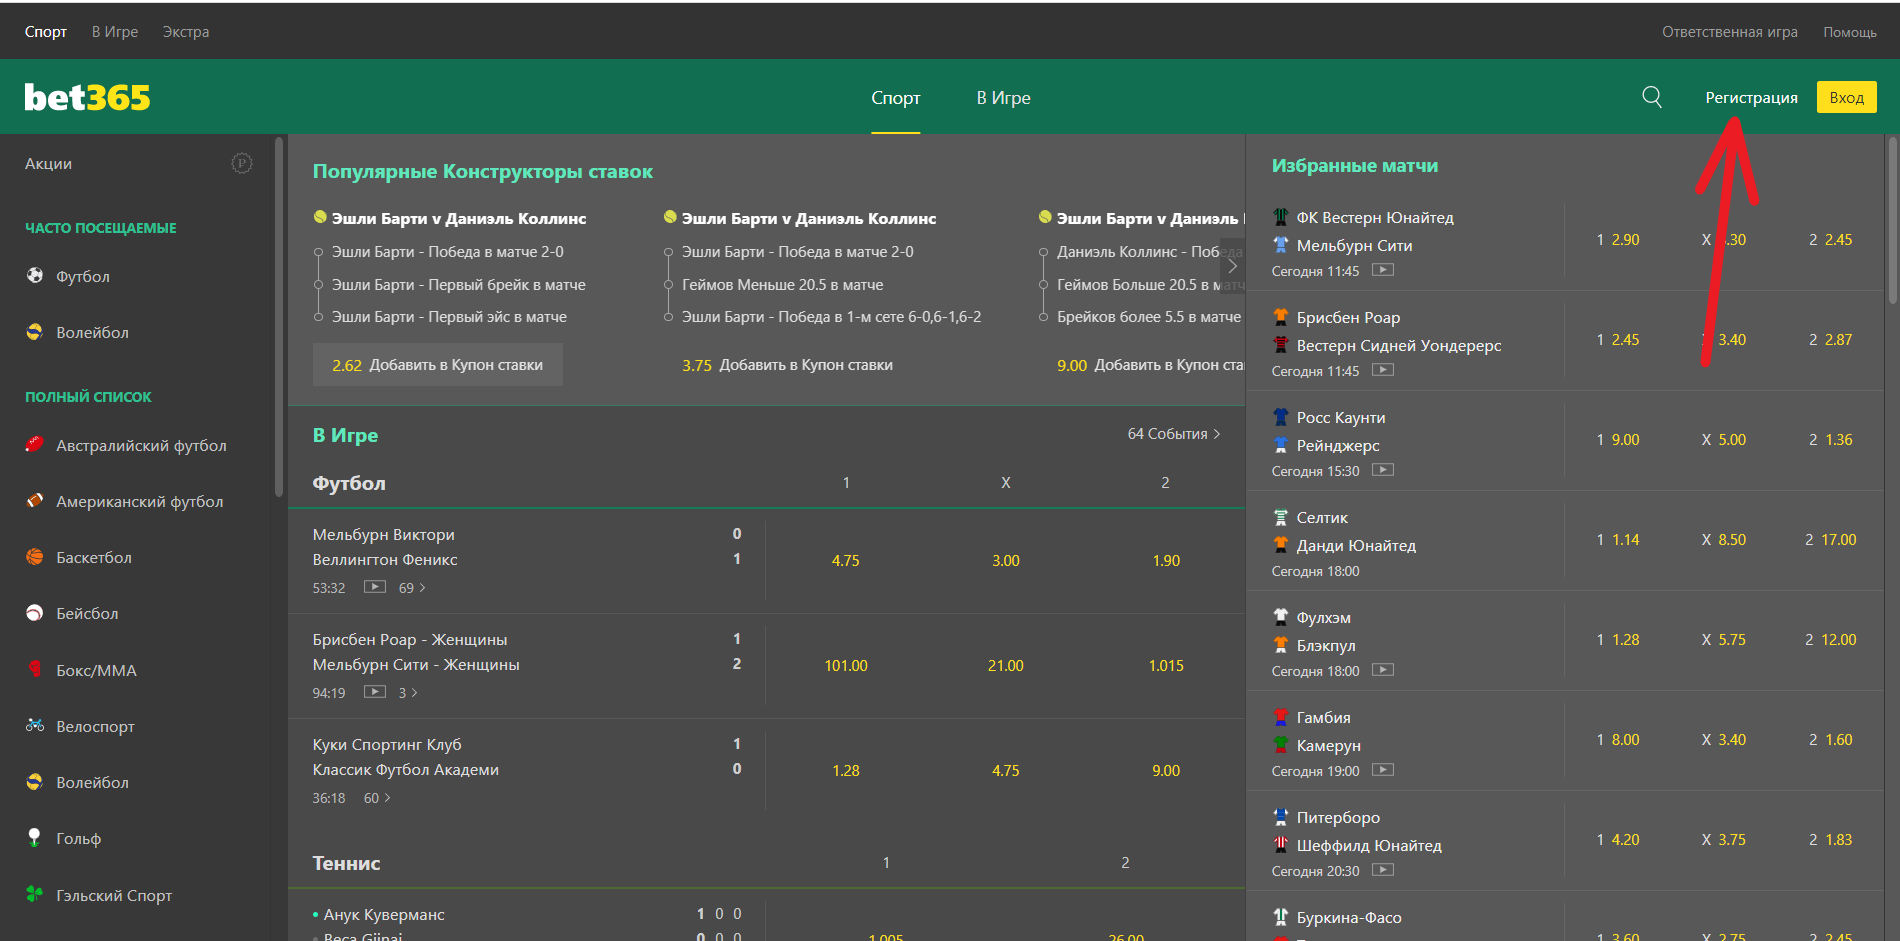Select odds 1.015 for Мельбурн Сити Женщины
This screenshot has height=941, width=1900.
click(1165, 665)
